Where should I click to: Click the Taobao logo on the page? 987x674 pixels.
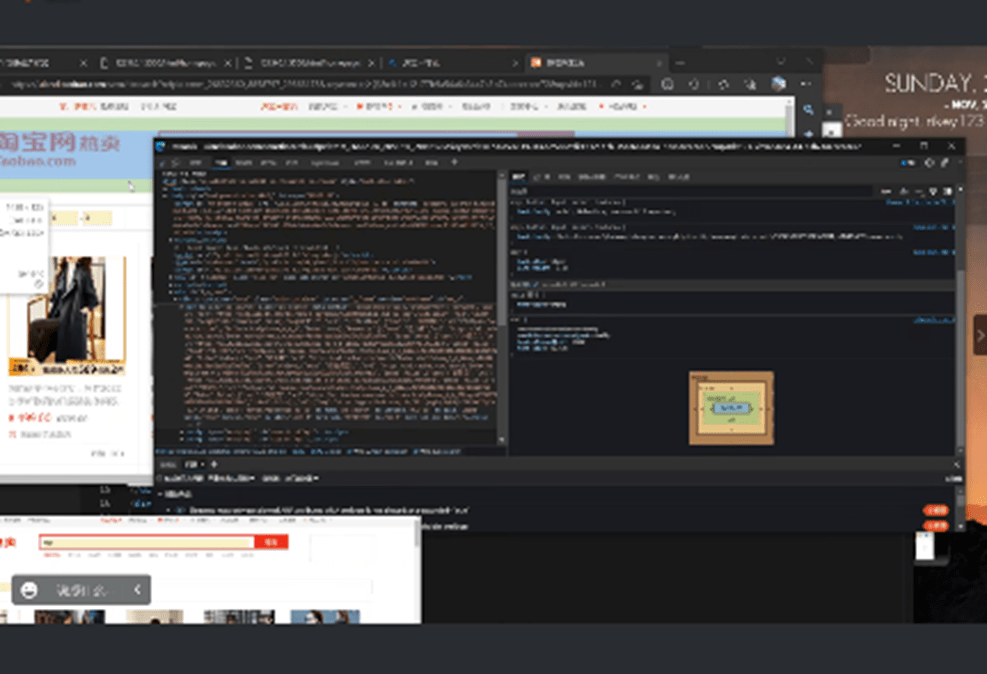60,150
